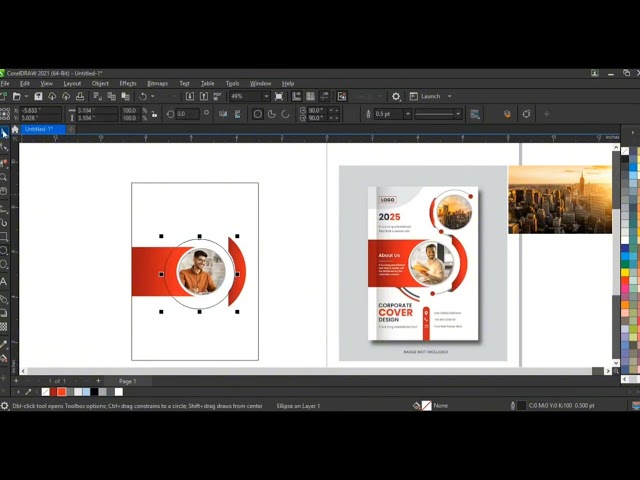Select the Eyedropper tool in toolbox
The image size is (640, 480).
4,344
